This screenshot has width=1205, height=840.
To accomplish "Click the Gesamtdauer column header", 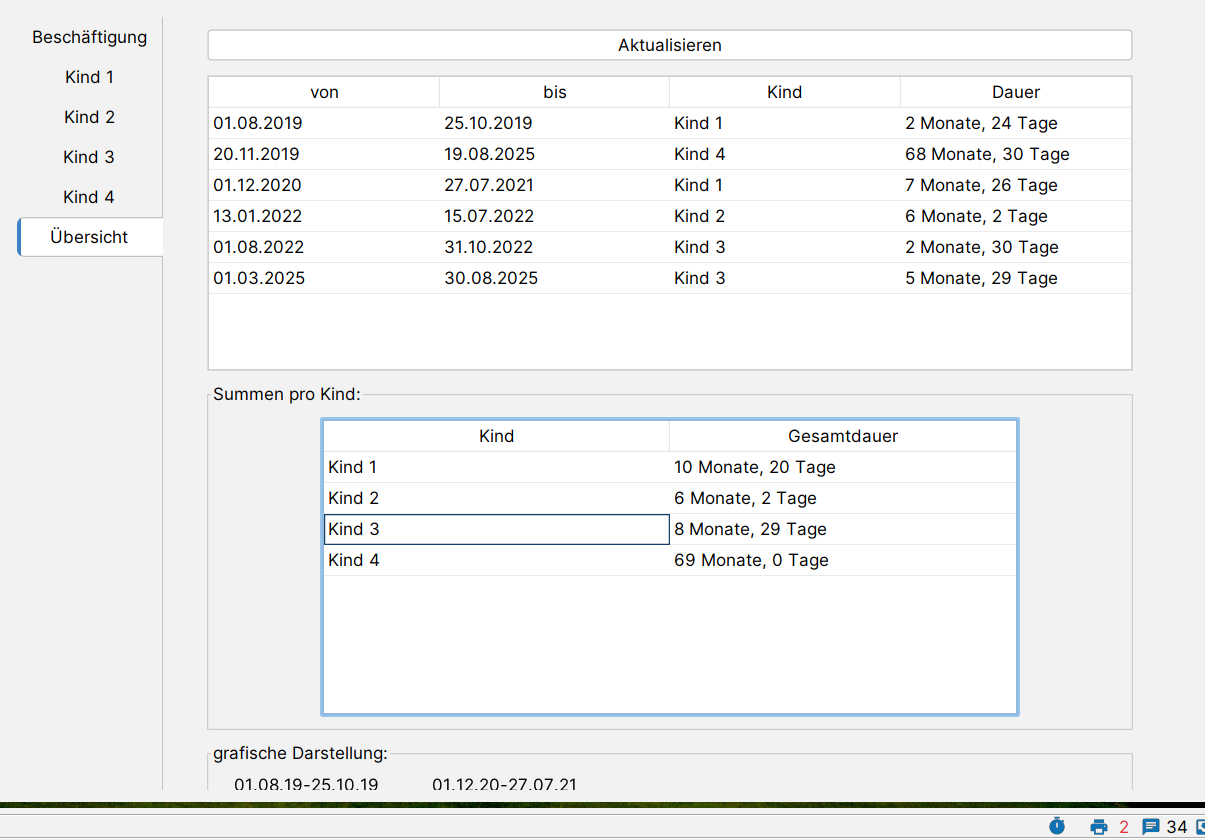I will click(x=842, y=436).
